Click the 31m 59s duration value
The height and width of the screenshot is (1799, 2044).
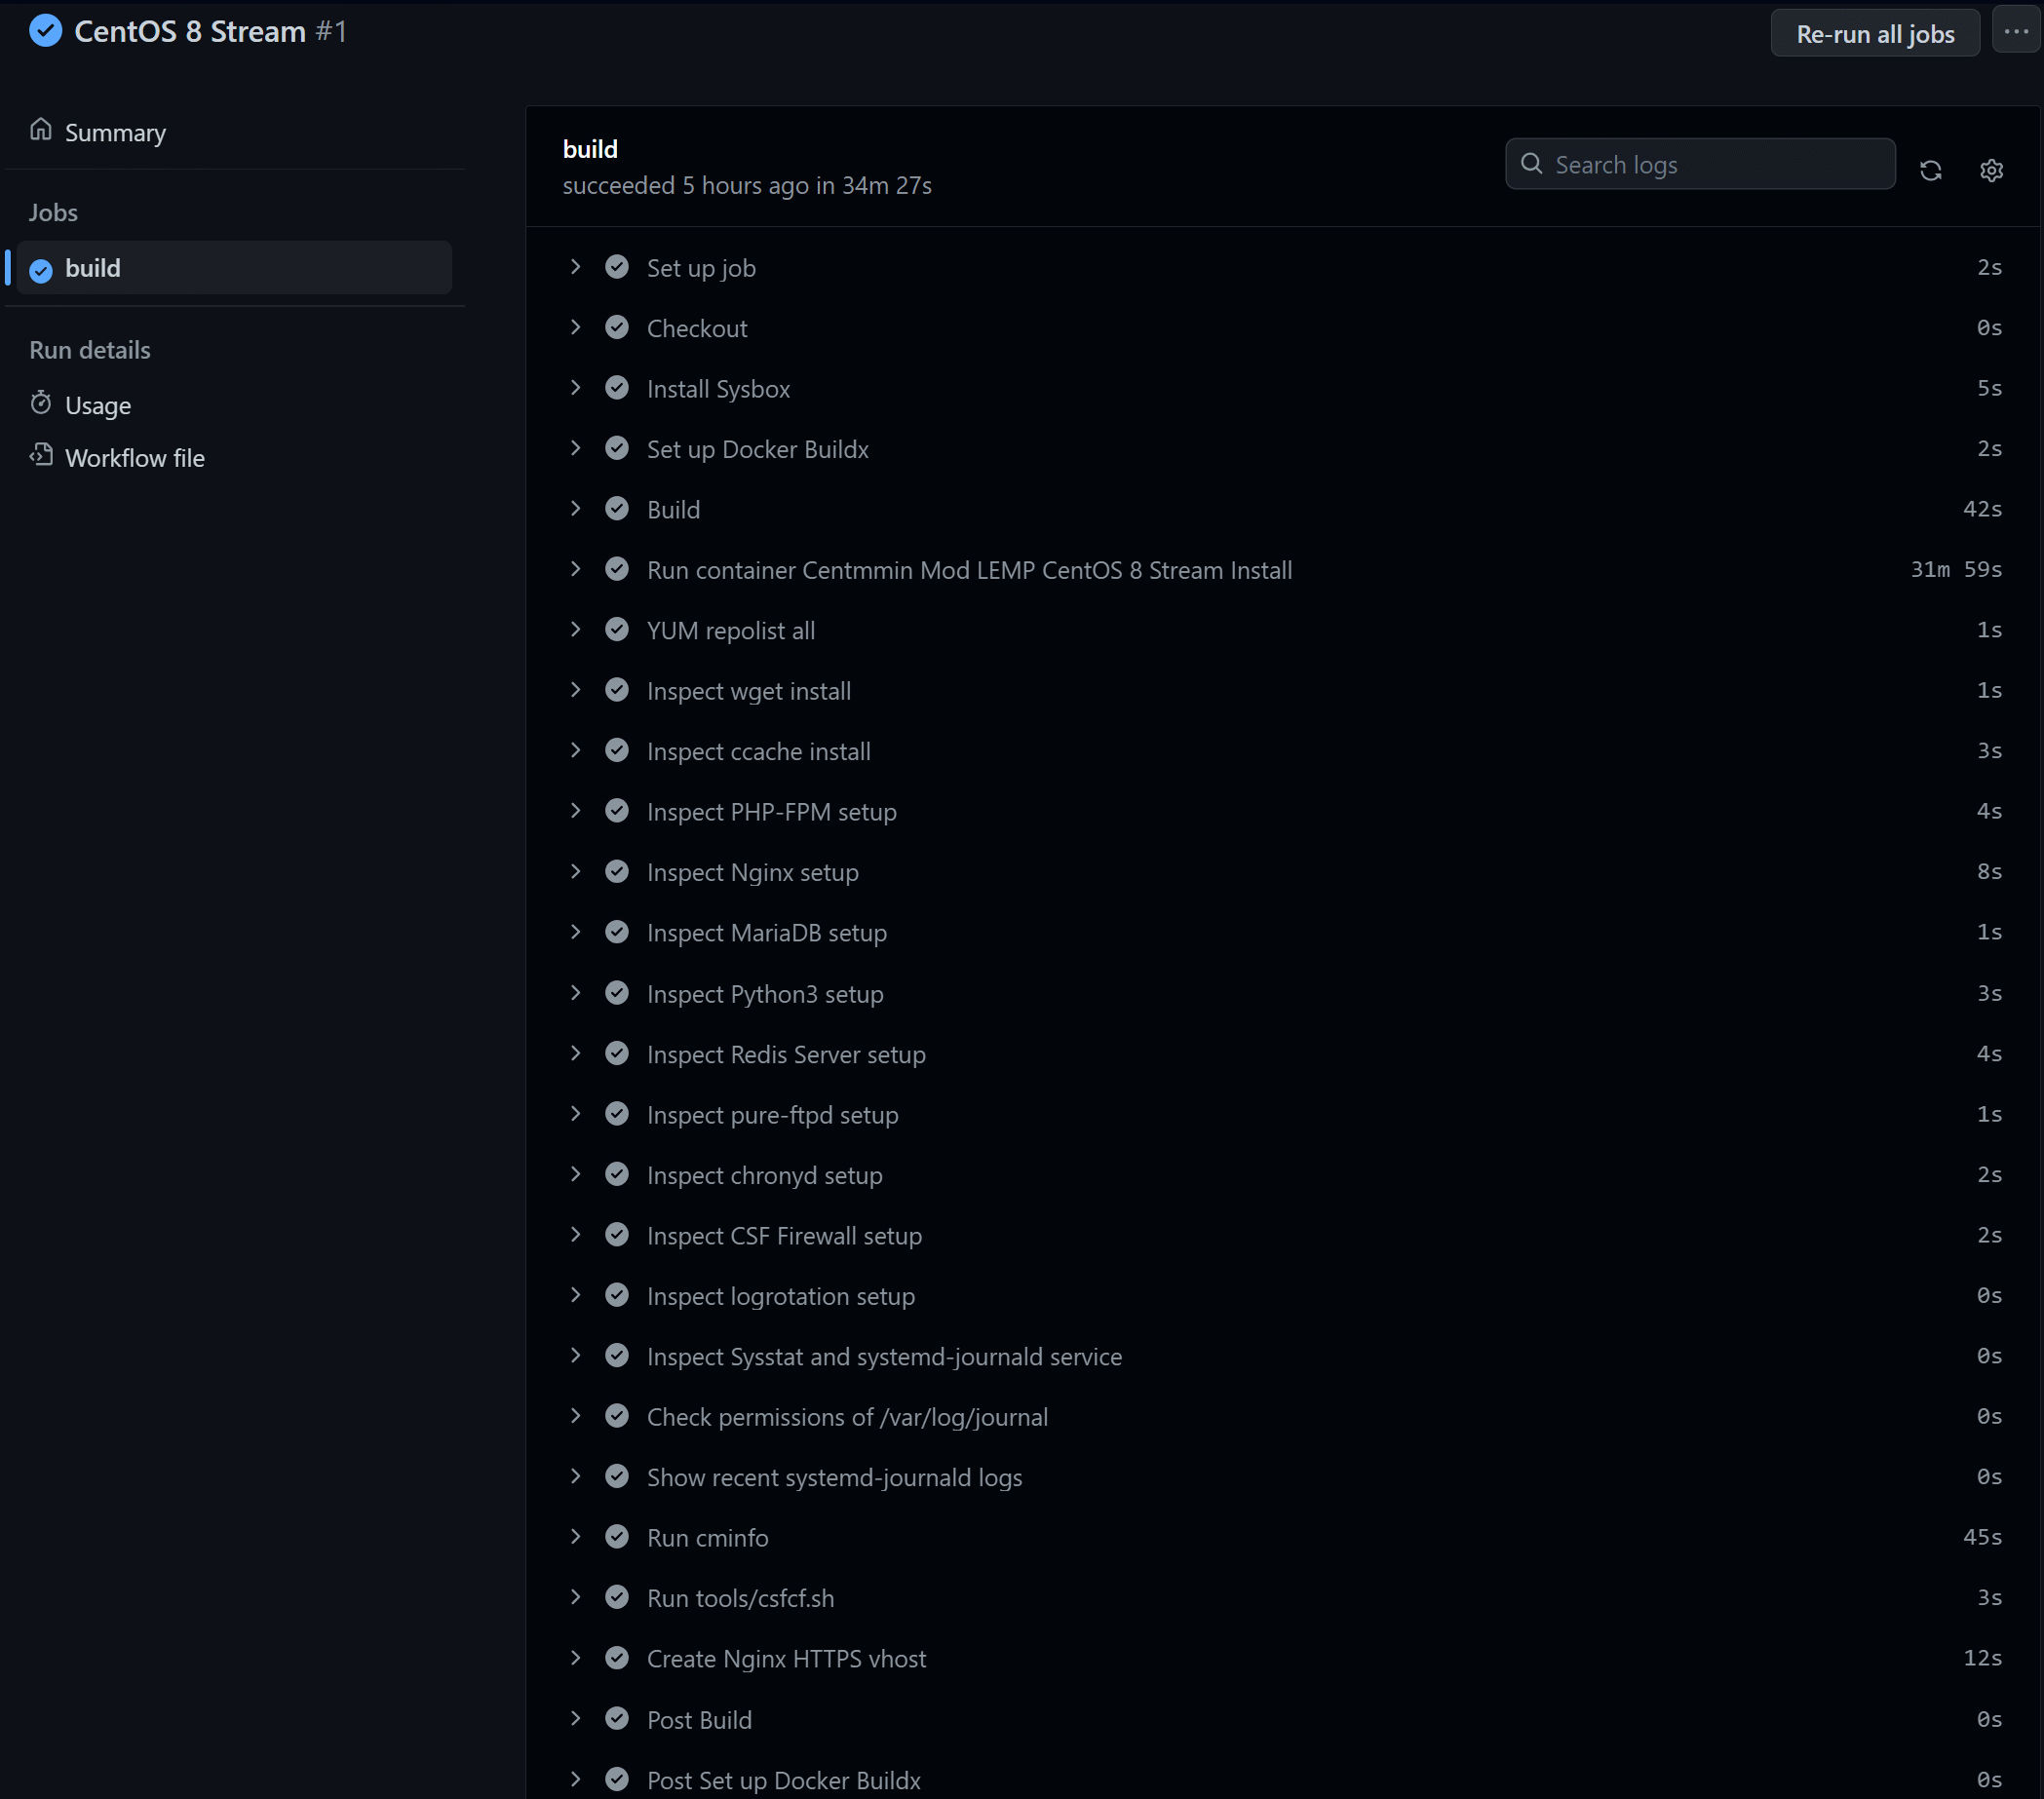pos(1956,569)
